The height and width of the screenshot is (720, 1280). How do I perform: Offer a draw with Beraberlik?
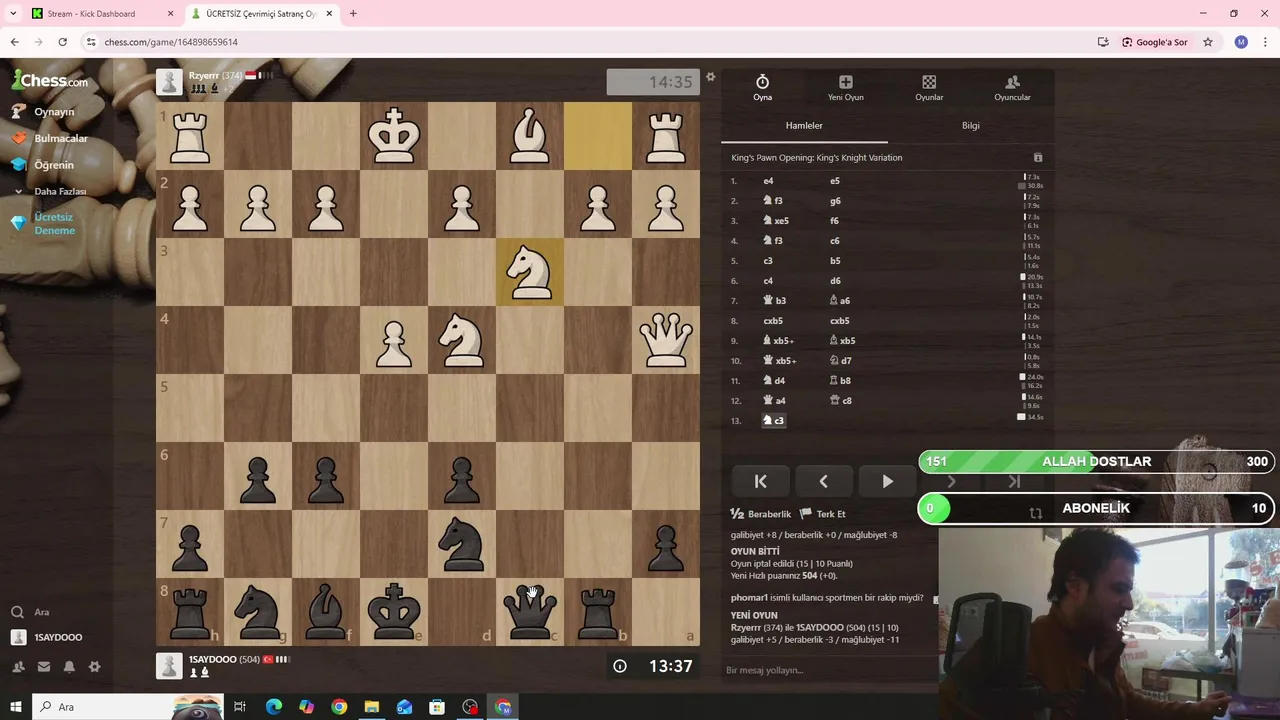coord(761,514)
